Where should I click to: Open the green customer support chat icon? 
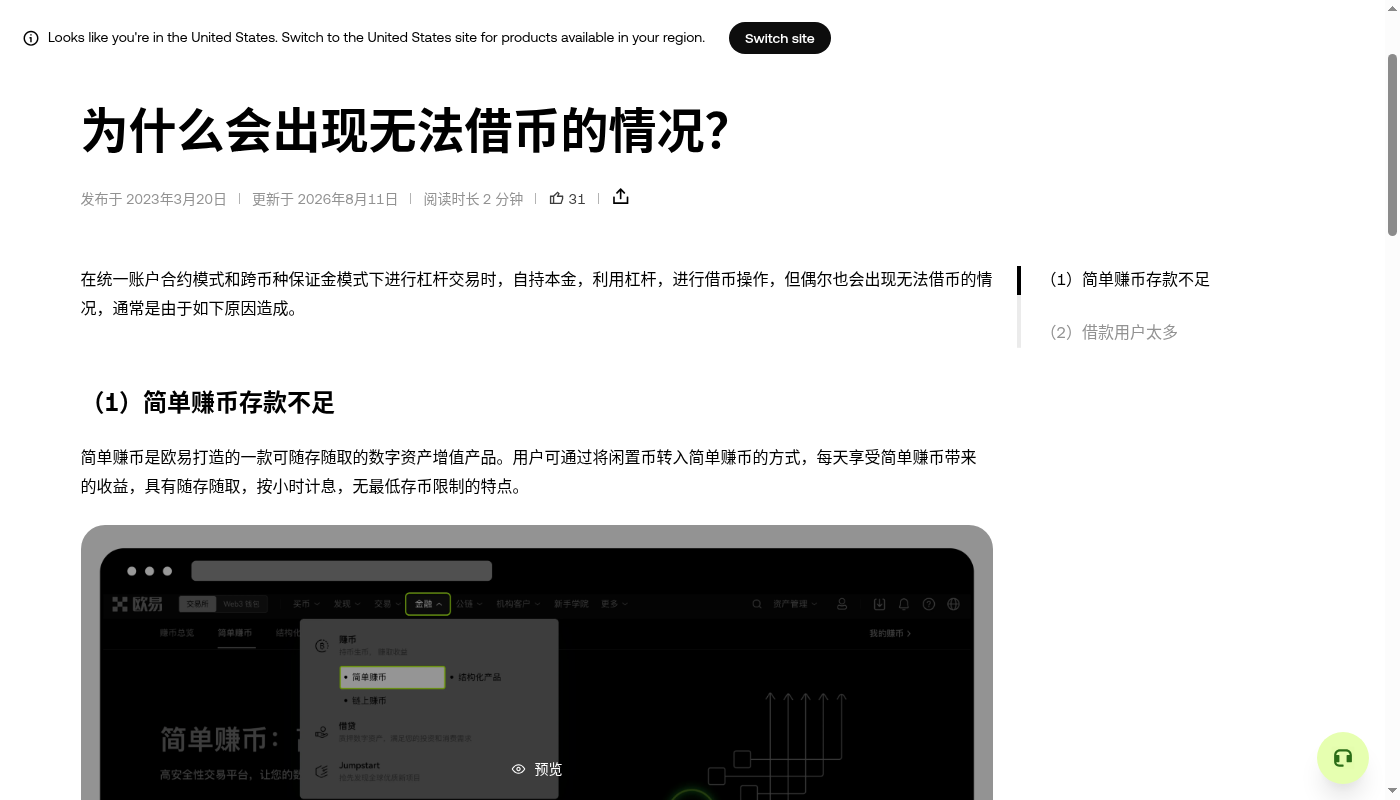click(1343, 758)
